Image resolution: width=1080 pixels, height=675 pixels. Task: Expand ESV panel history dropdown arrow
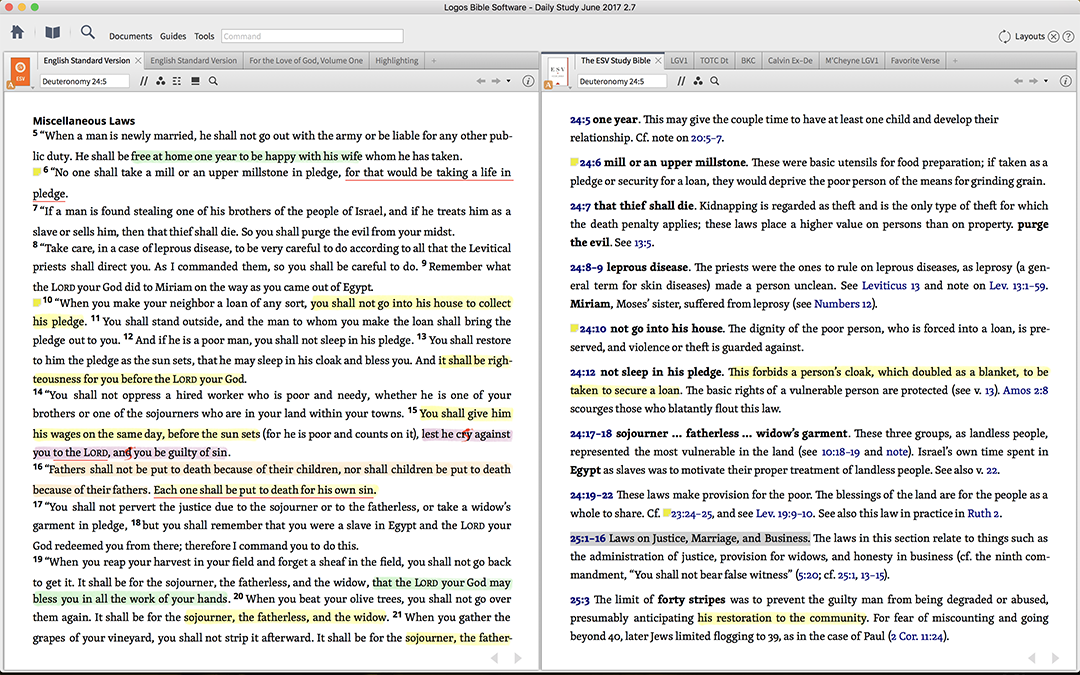tap(509, 81)
